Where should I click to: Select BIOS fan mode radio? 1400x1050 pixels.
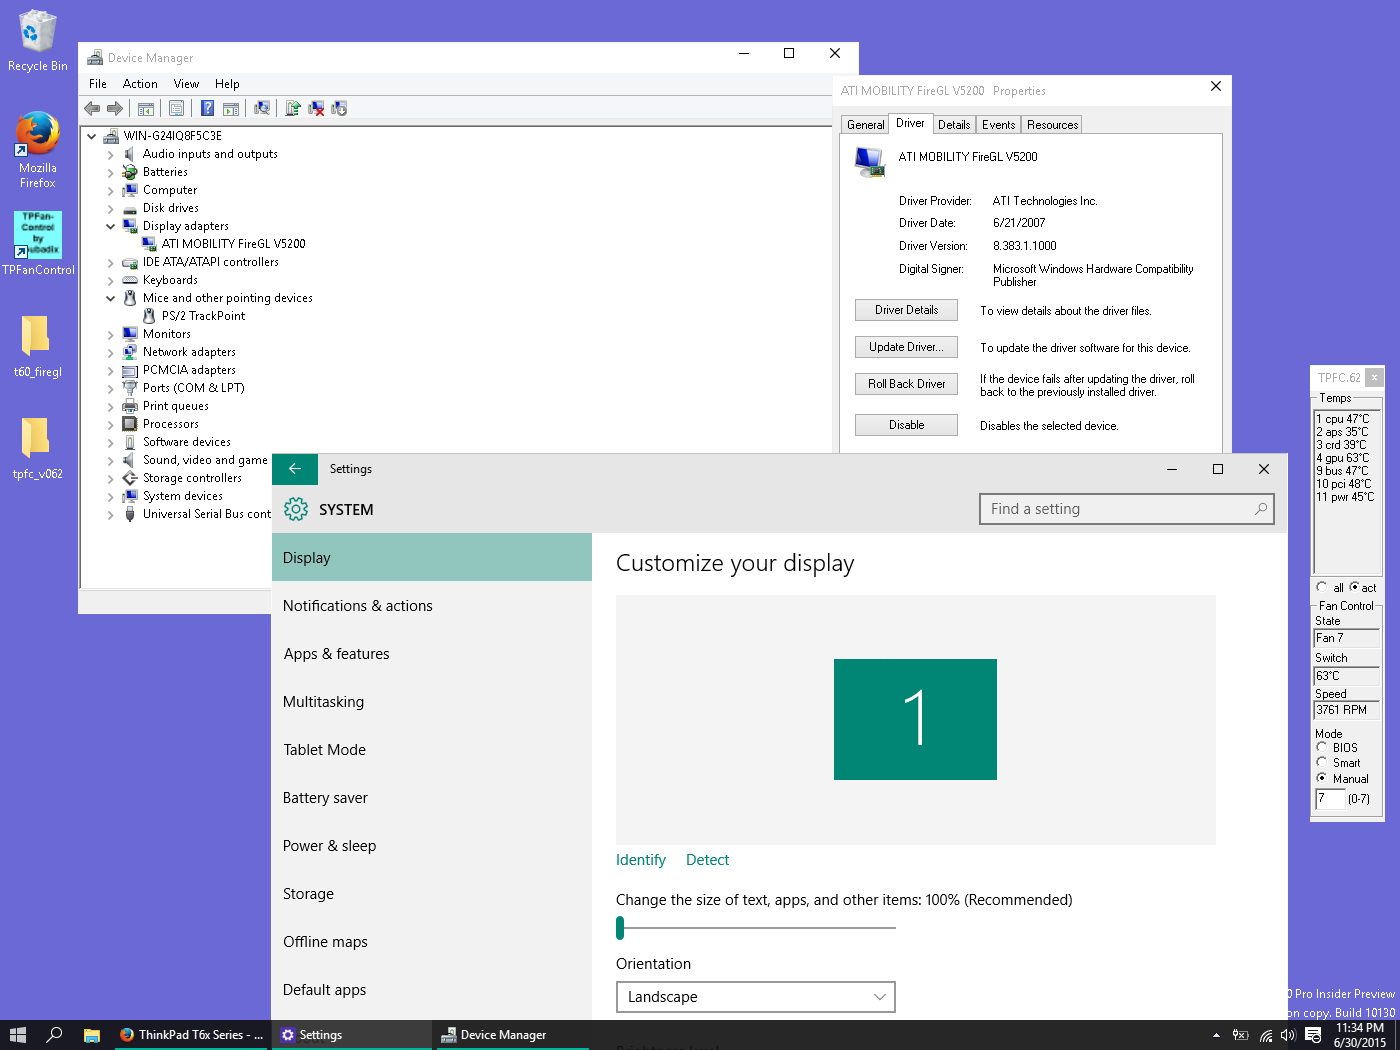point(1322,747)
